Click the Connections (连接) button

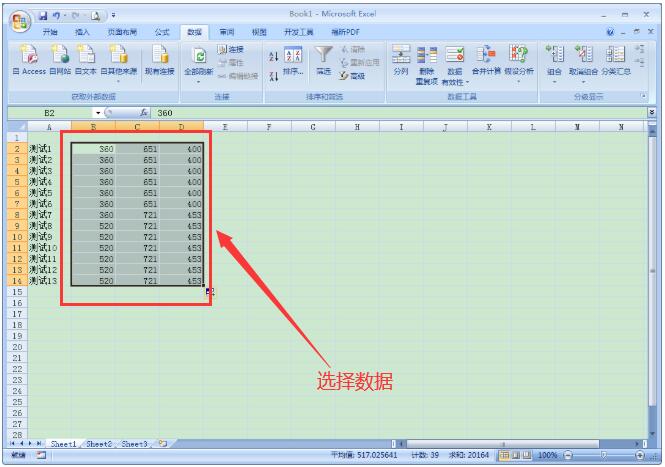[x=231, y=50]
